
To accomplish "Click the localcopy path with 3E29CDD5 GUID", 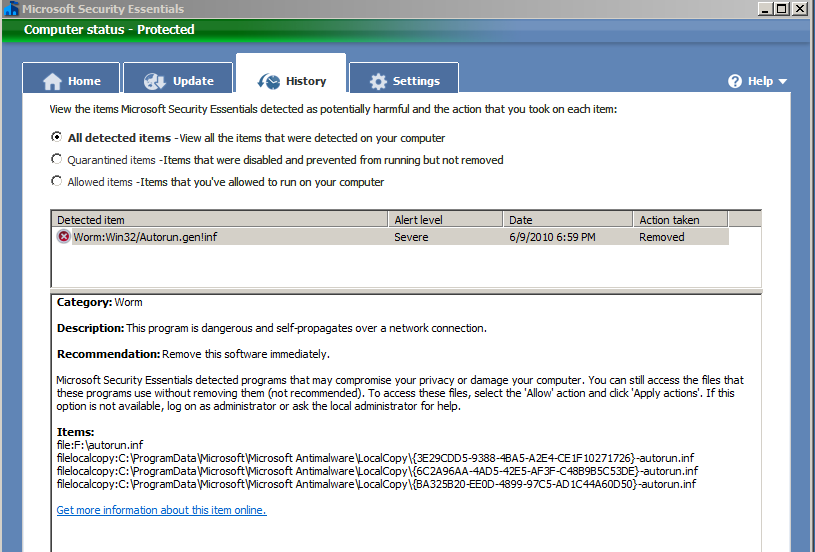I will (x=375, y=458).
